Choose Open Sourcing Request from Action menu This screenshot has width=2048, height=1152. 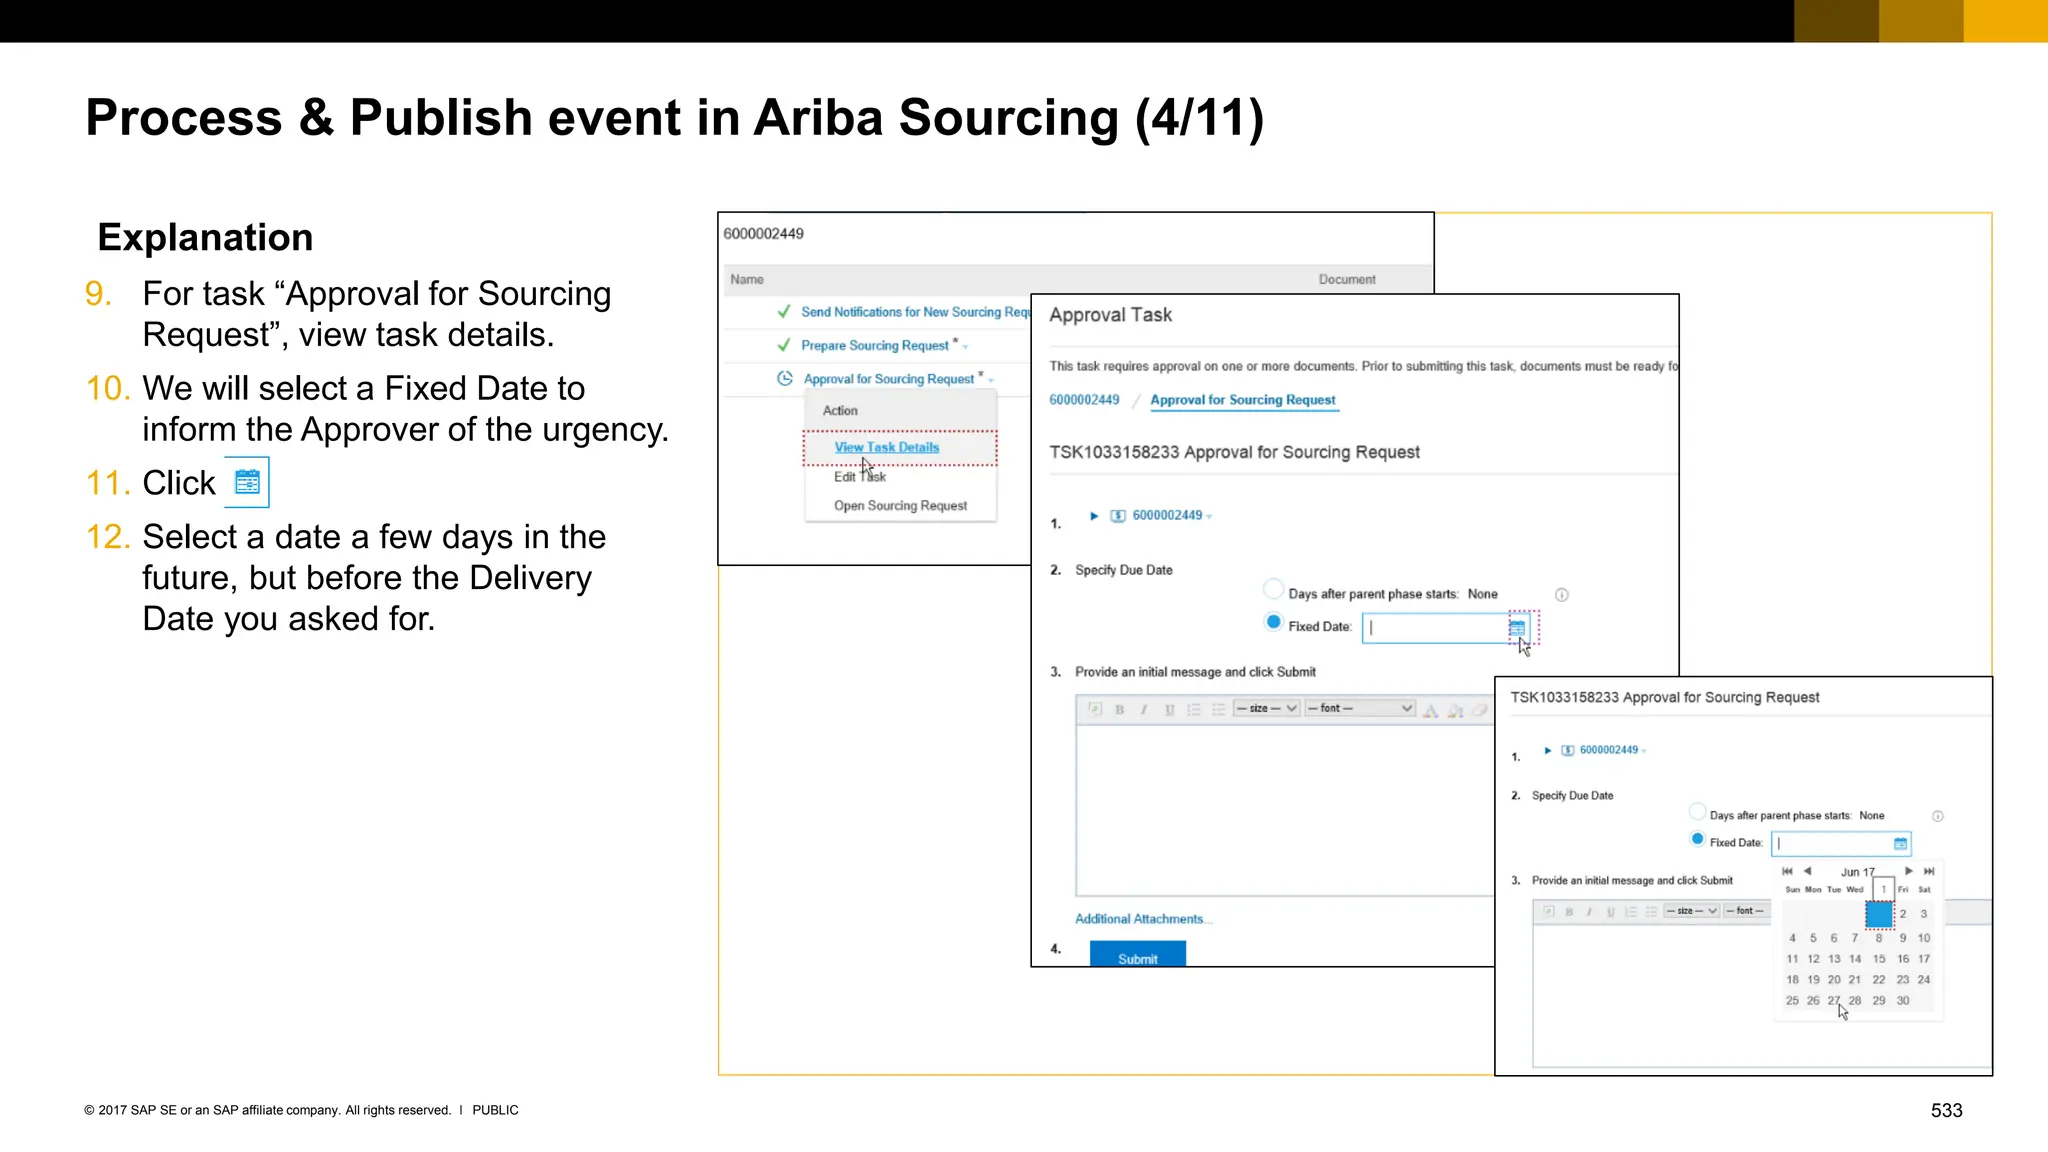(901, 506)
